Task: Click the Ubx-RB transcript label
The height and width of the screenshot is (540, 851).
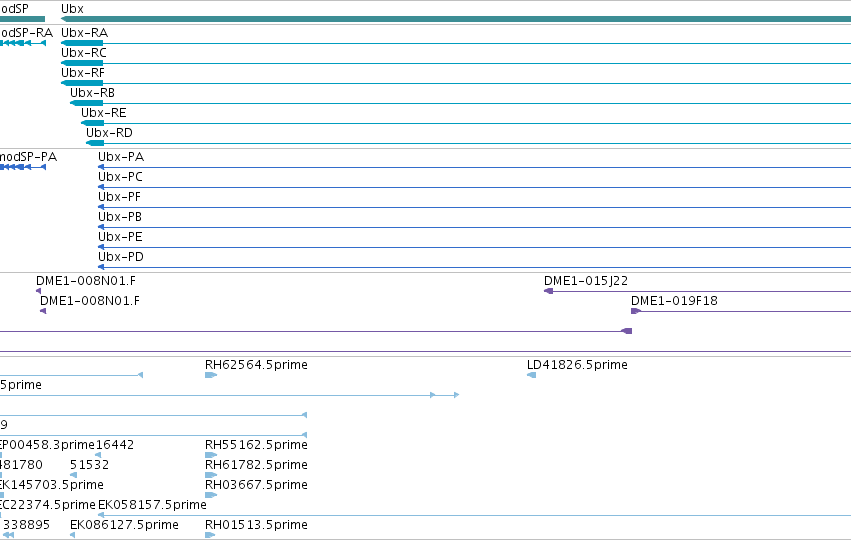Action: [92, 93]
